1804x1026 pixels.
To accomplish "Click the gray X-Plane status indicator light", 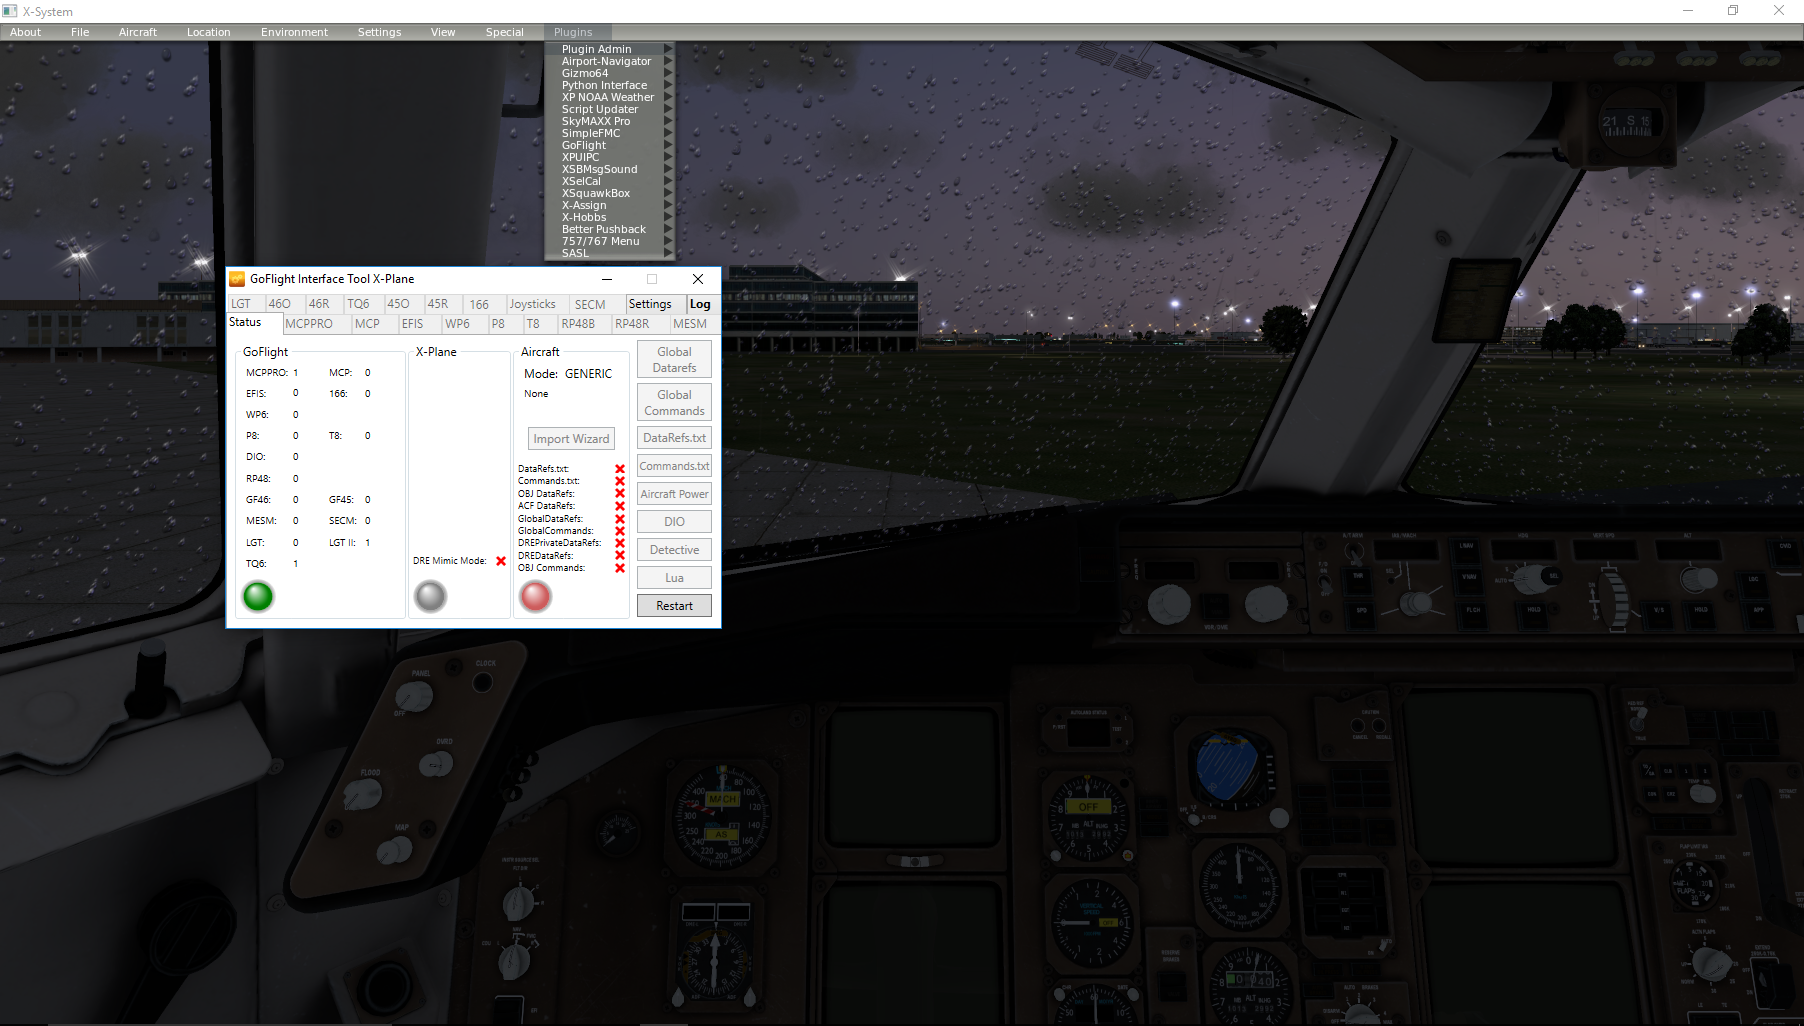I will (x=430, y=597).
